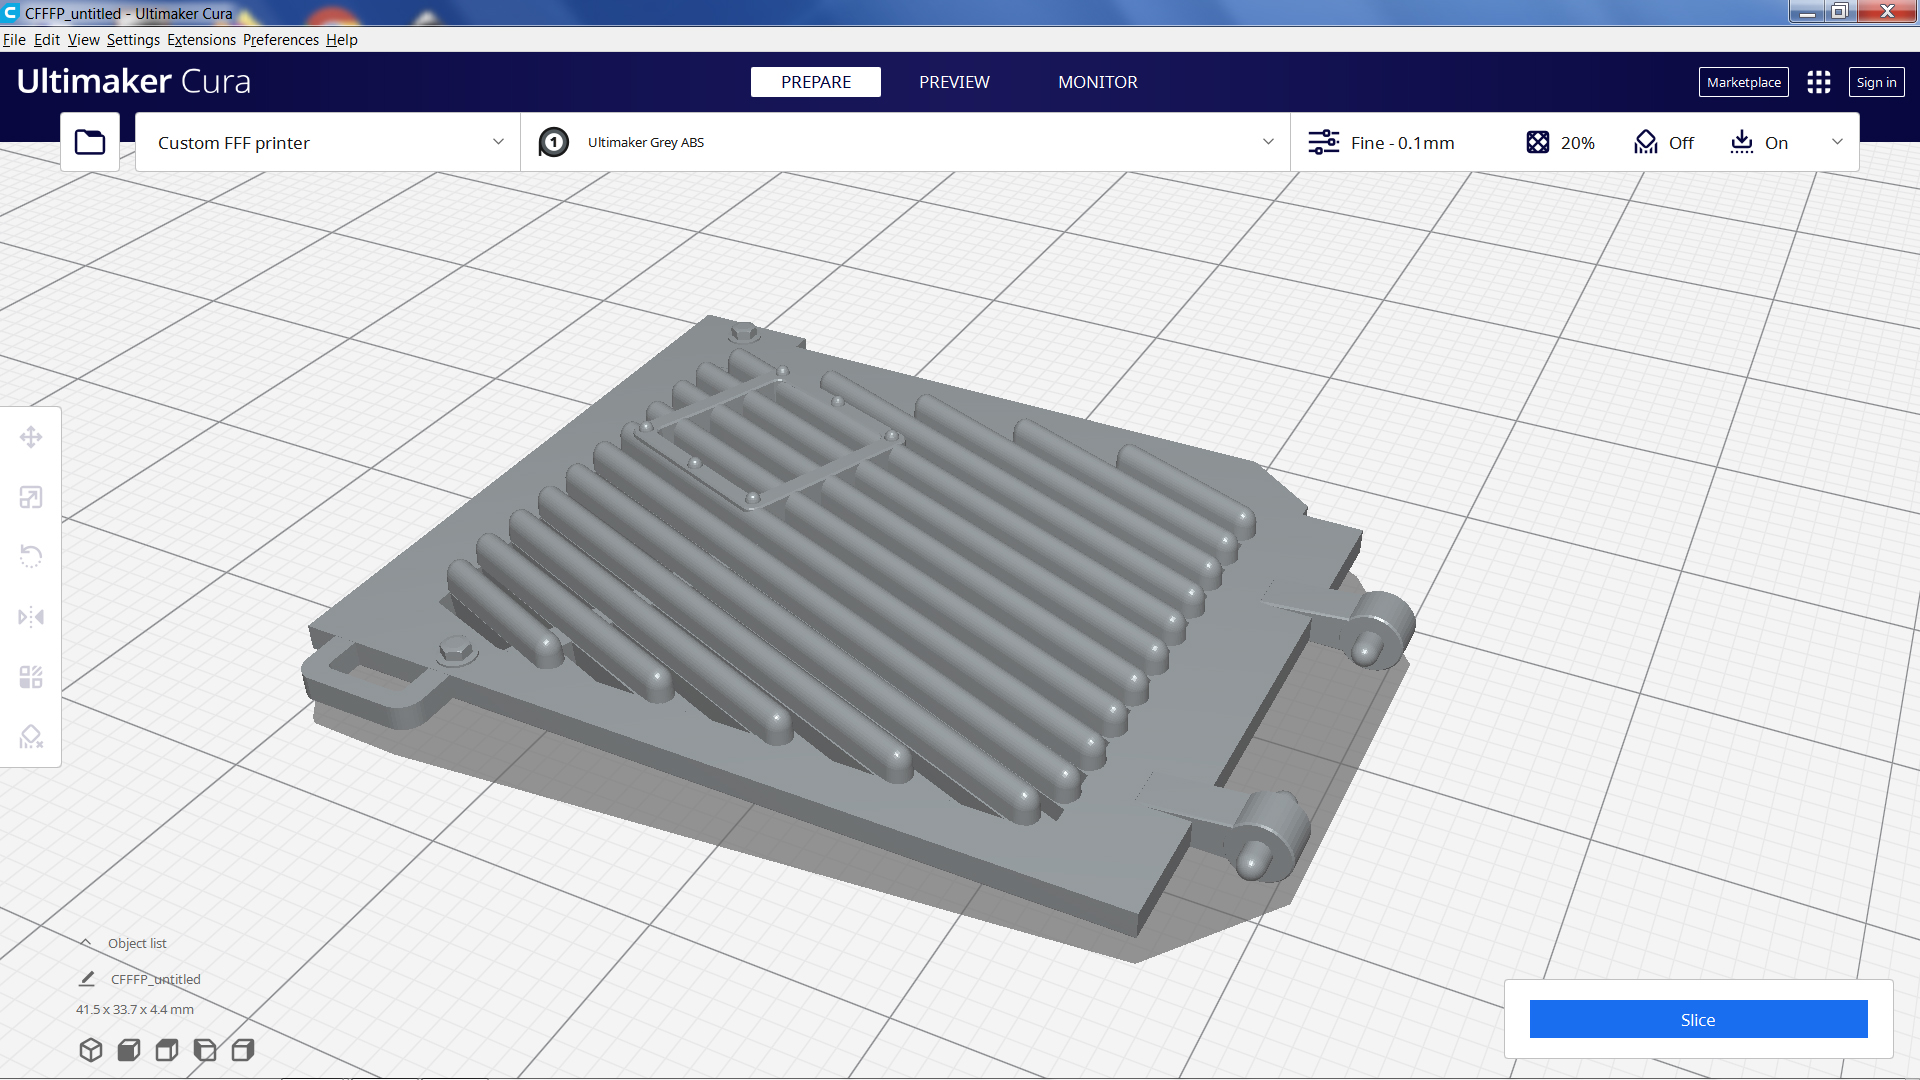This screenshot has width=1920, height=1080.
Task: Click the adhesion On icon
Action: (x=1742, y=142)
